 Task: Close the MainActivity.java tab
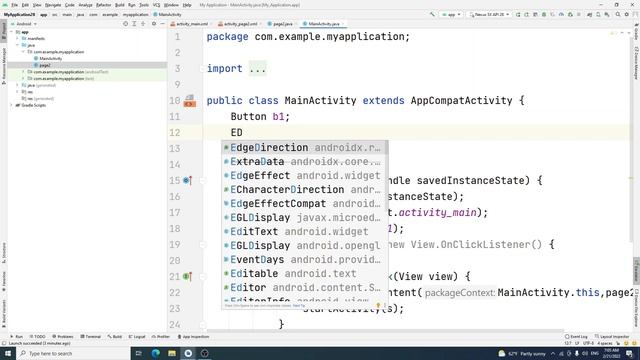pos(343,24)
